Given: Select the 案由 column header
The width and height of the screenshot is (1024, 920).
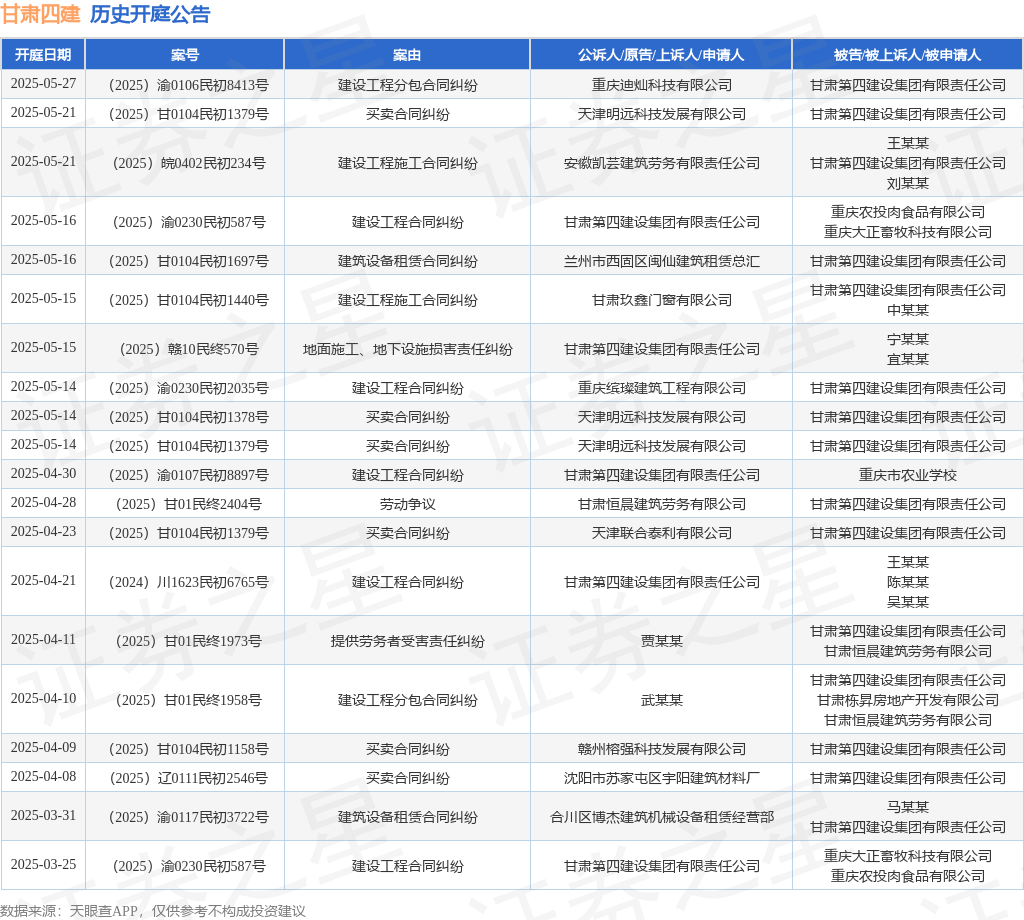Looking at the screenshot, I should click(407, 55).
